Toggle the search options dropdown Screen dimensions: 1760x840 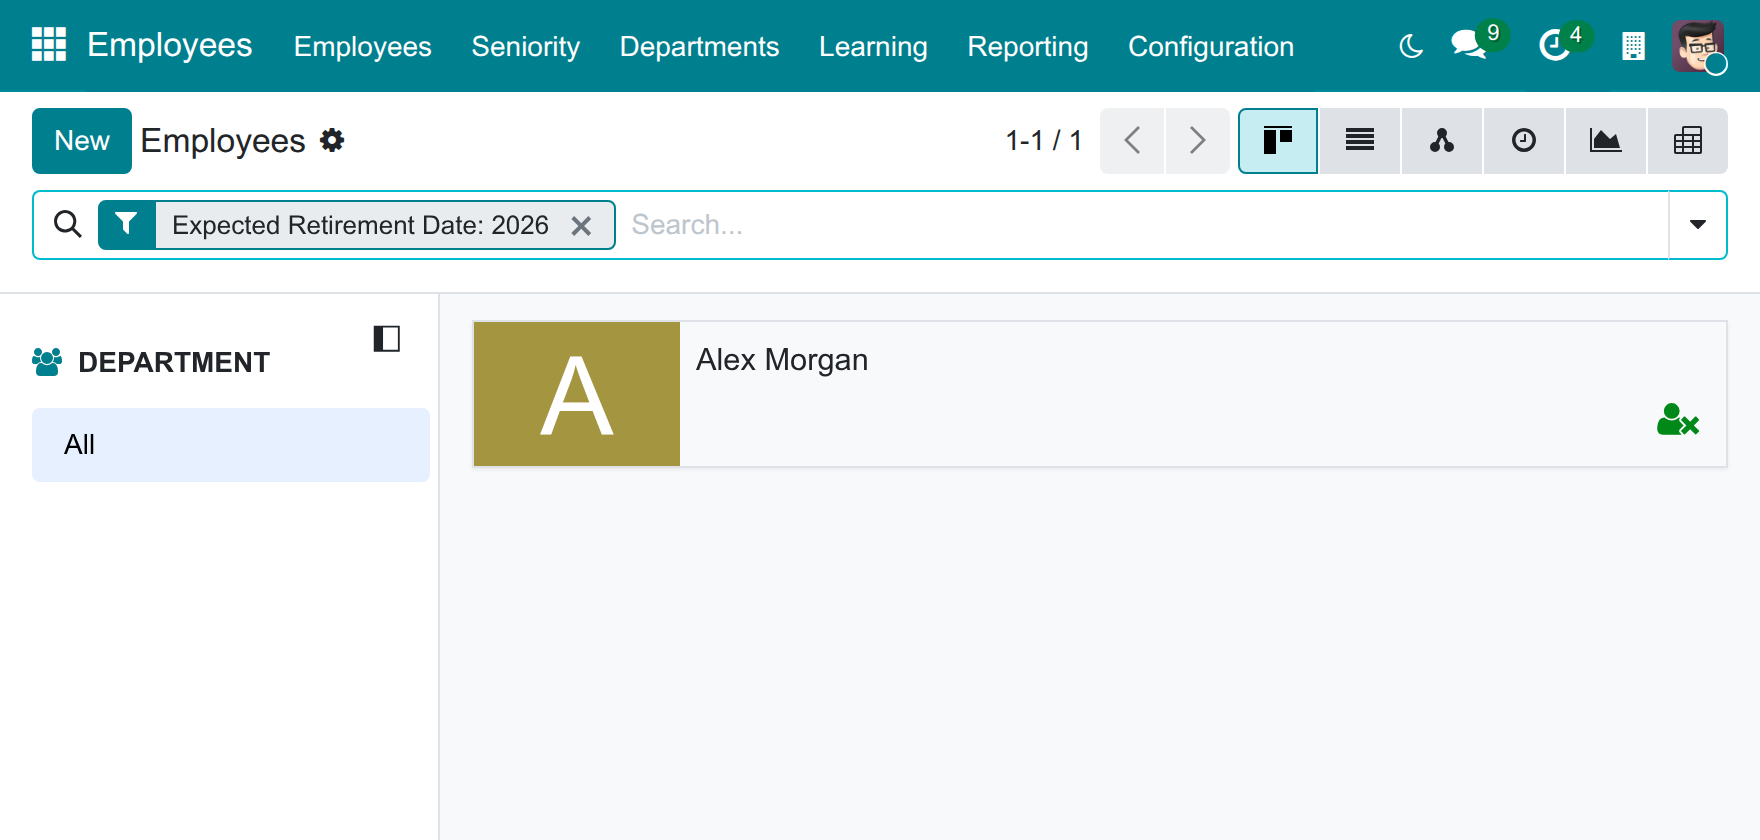click(x=1698, y=225)
